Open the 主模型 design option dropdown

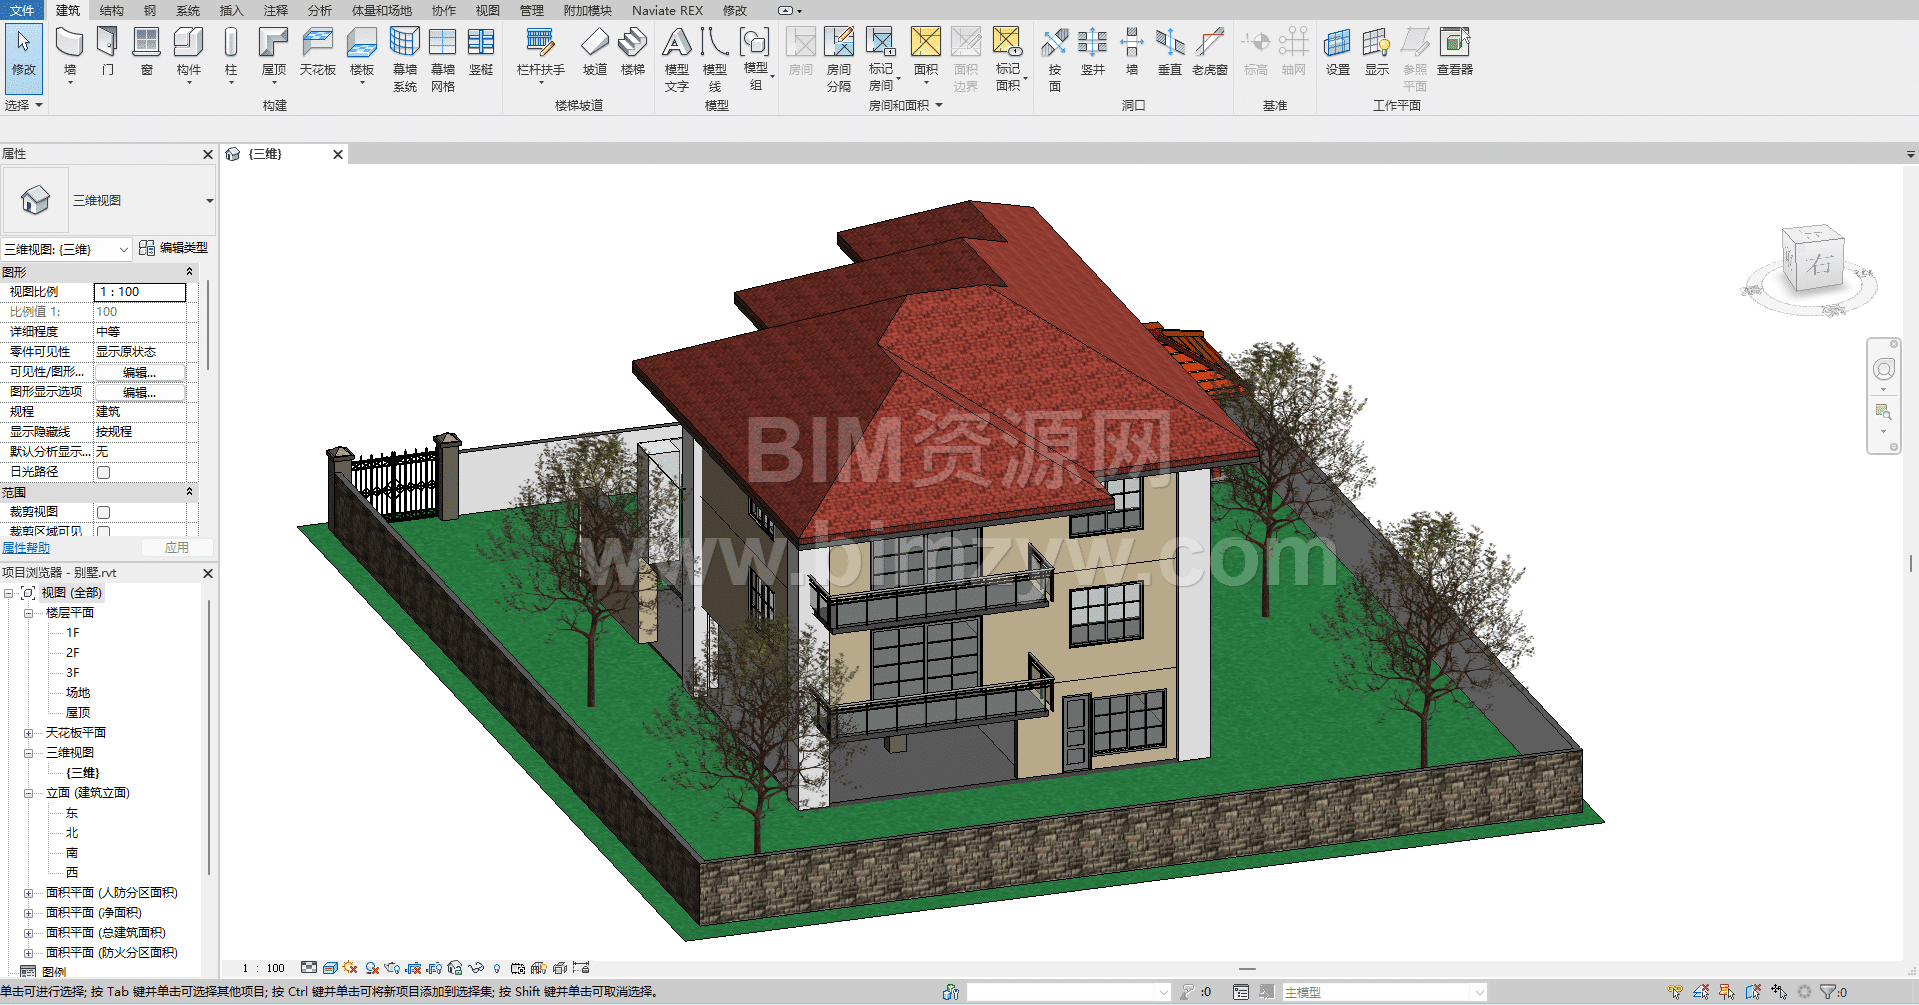click(x=1478, y=992)
